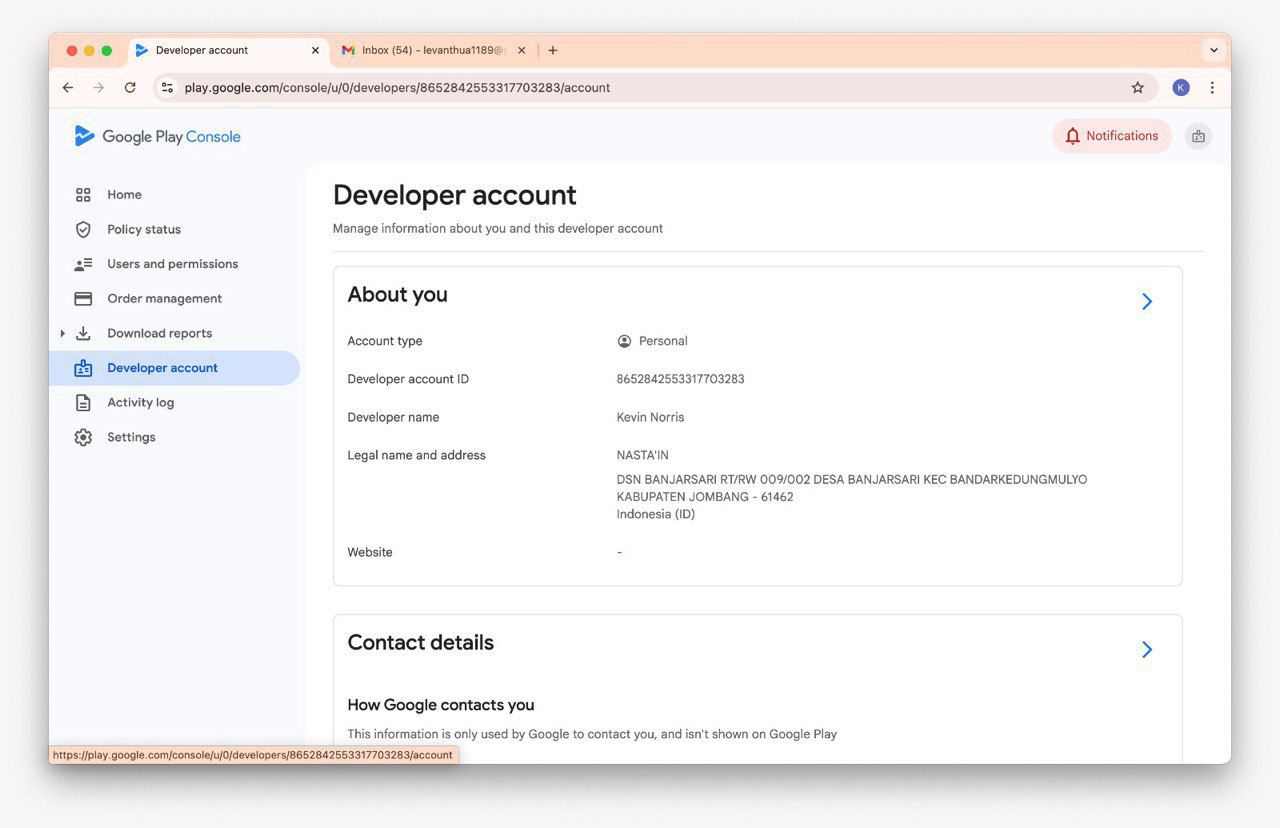The height and width of the screenshot is (828, 1280).
Task: Click the Manage information about you subtitle
Action: point(498,228)
